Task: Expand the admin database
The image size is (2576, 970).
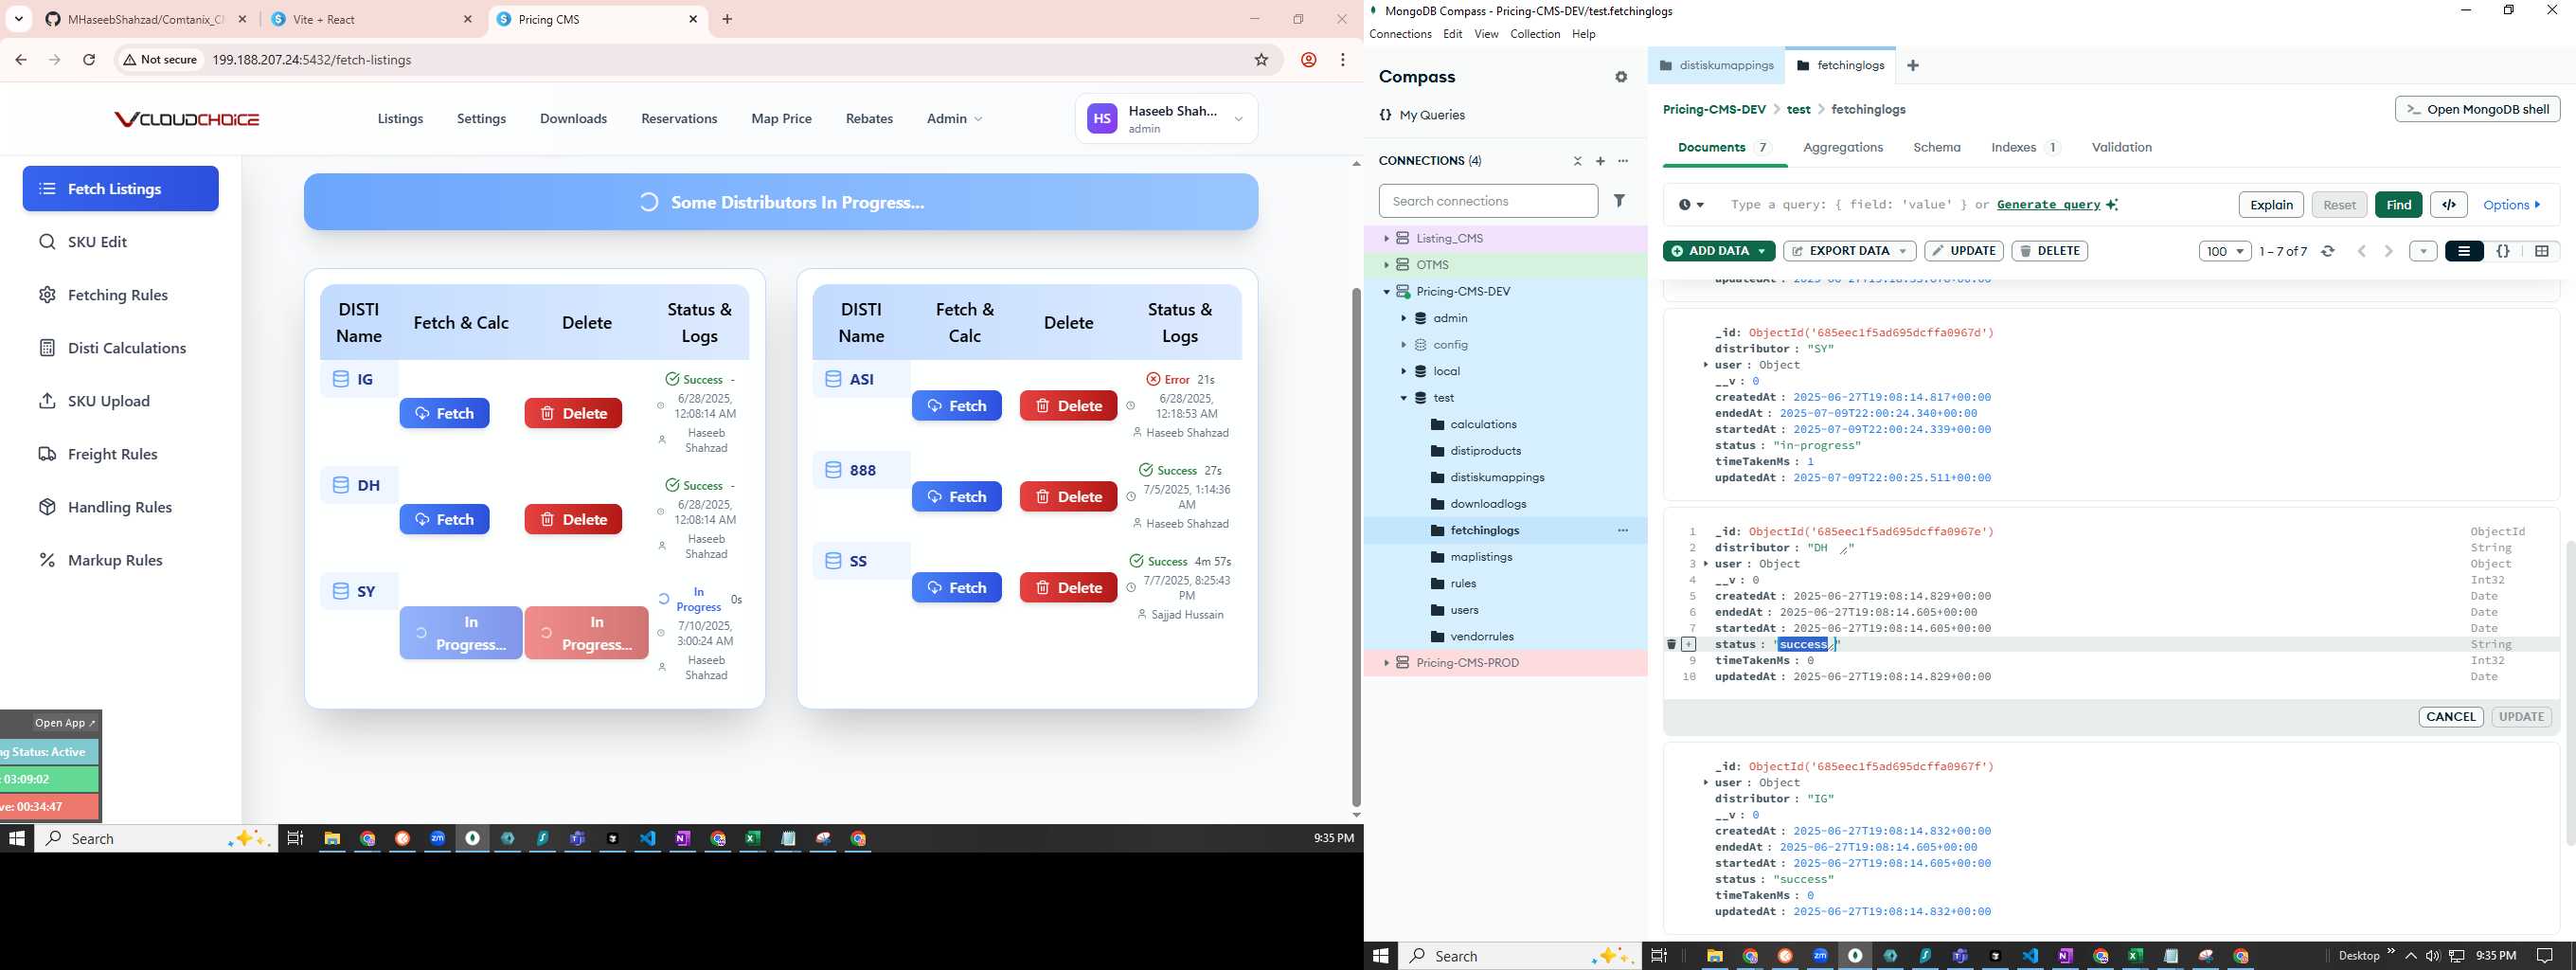Action: [1403, 318]
